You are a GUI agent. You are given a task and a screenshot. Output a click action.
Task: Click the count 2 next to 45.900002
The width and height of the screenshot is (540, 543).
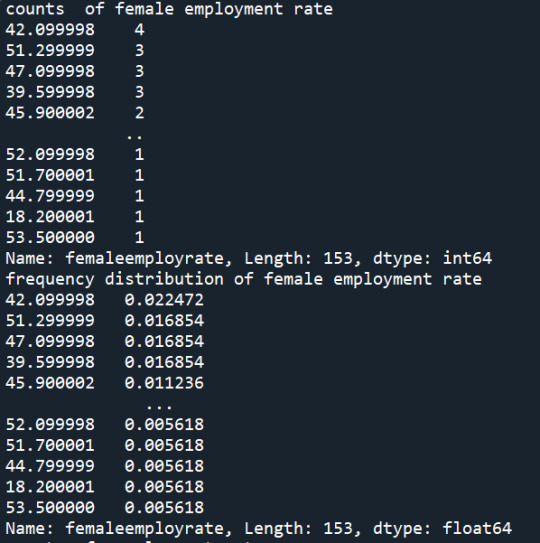[x=139, y=113]
